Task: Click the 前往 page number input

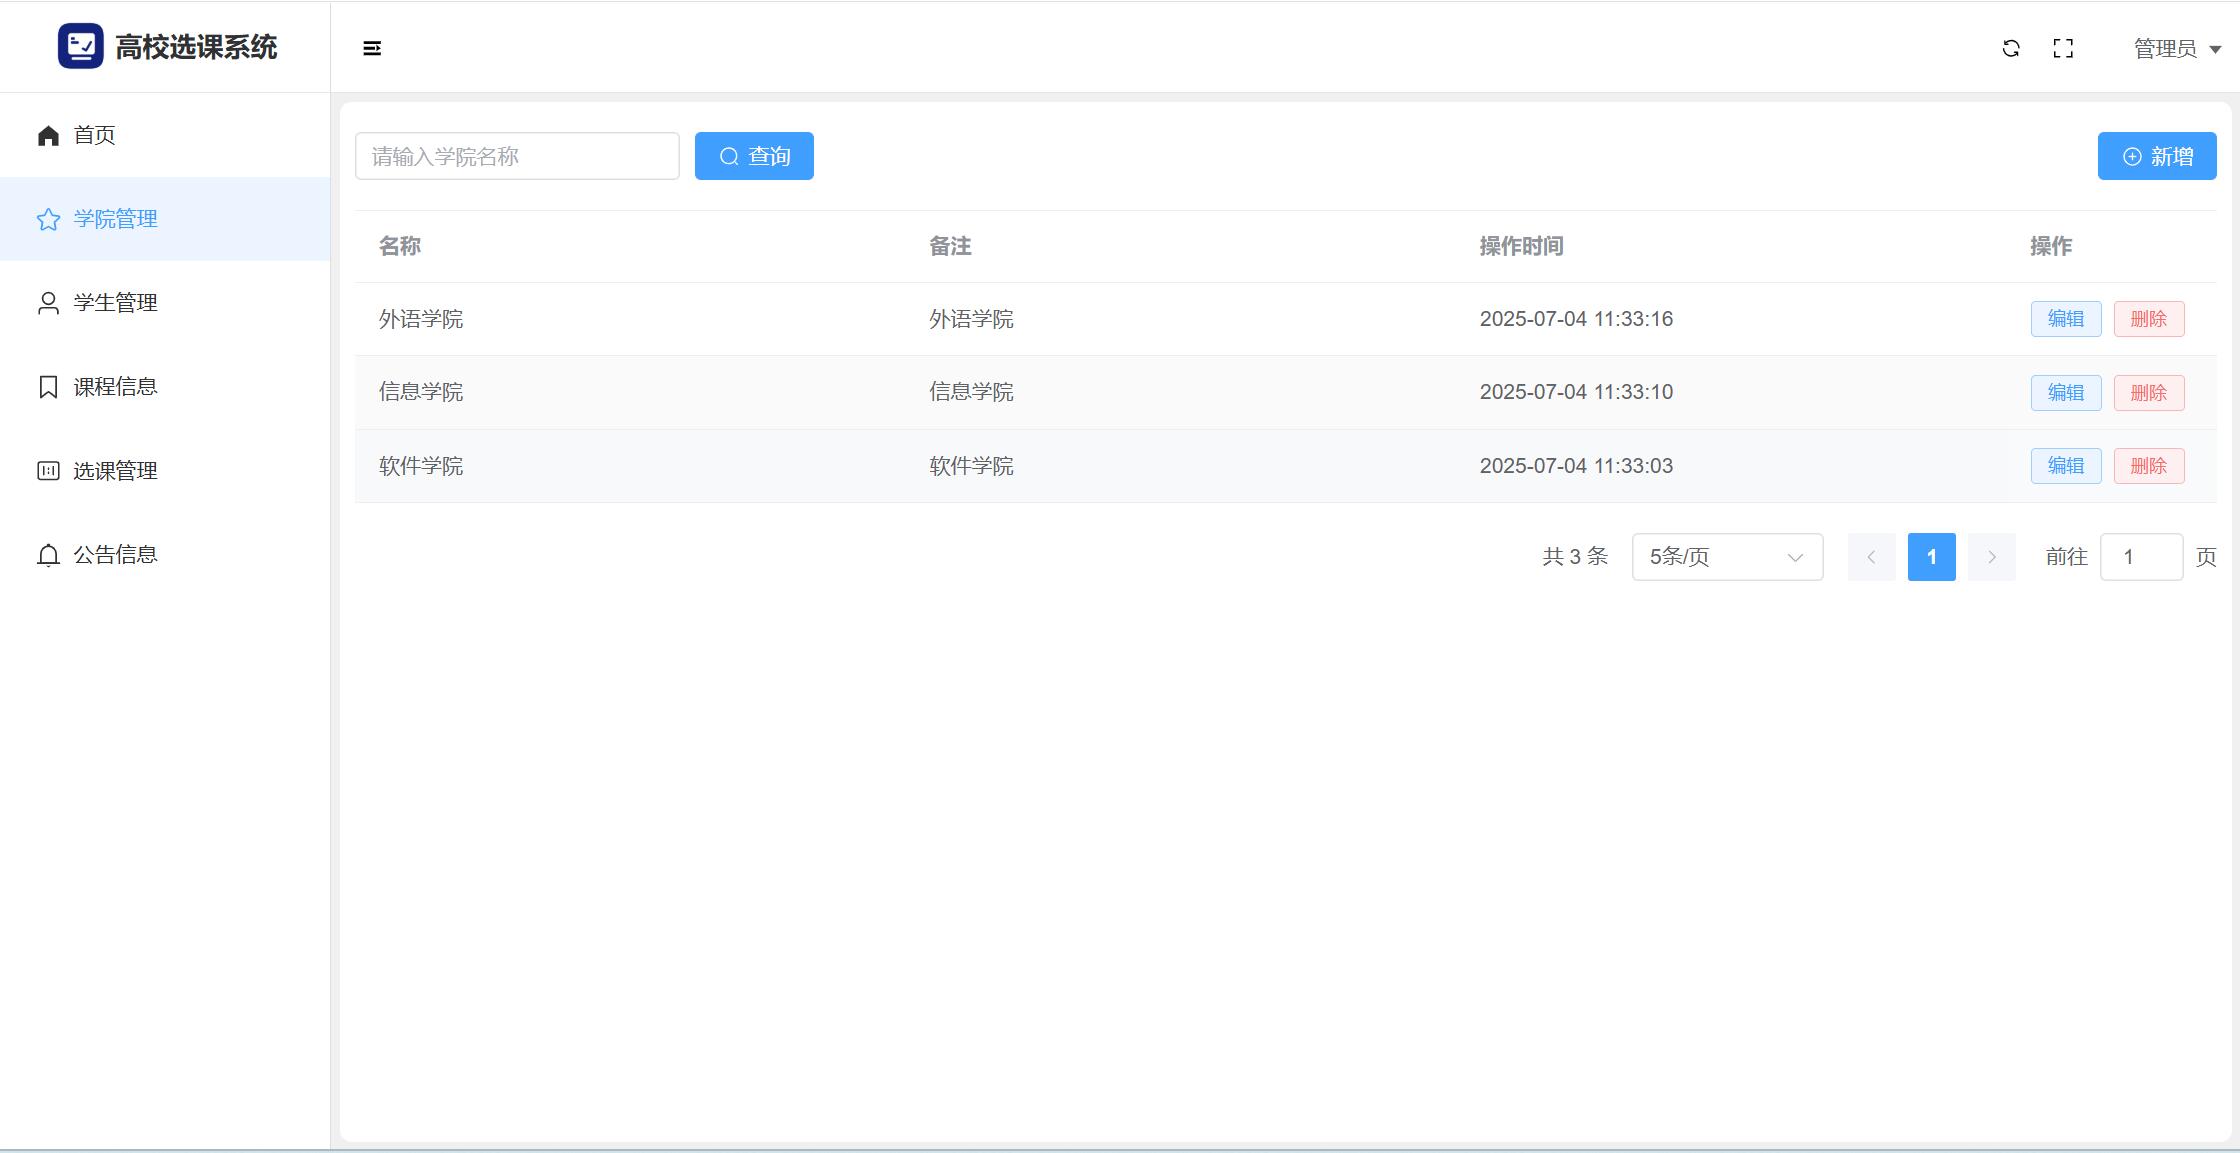Action: point(2140,557)
